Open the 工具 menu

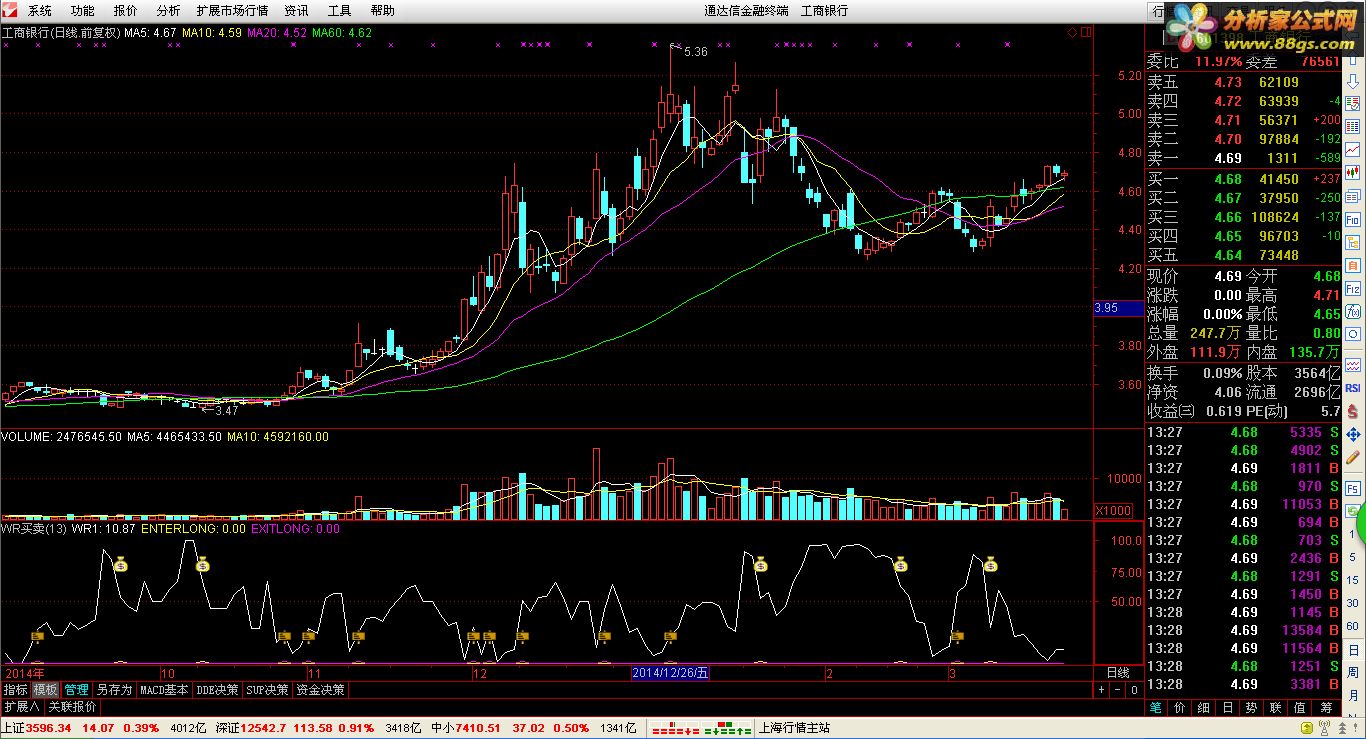point(340,10)
